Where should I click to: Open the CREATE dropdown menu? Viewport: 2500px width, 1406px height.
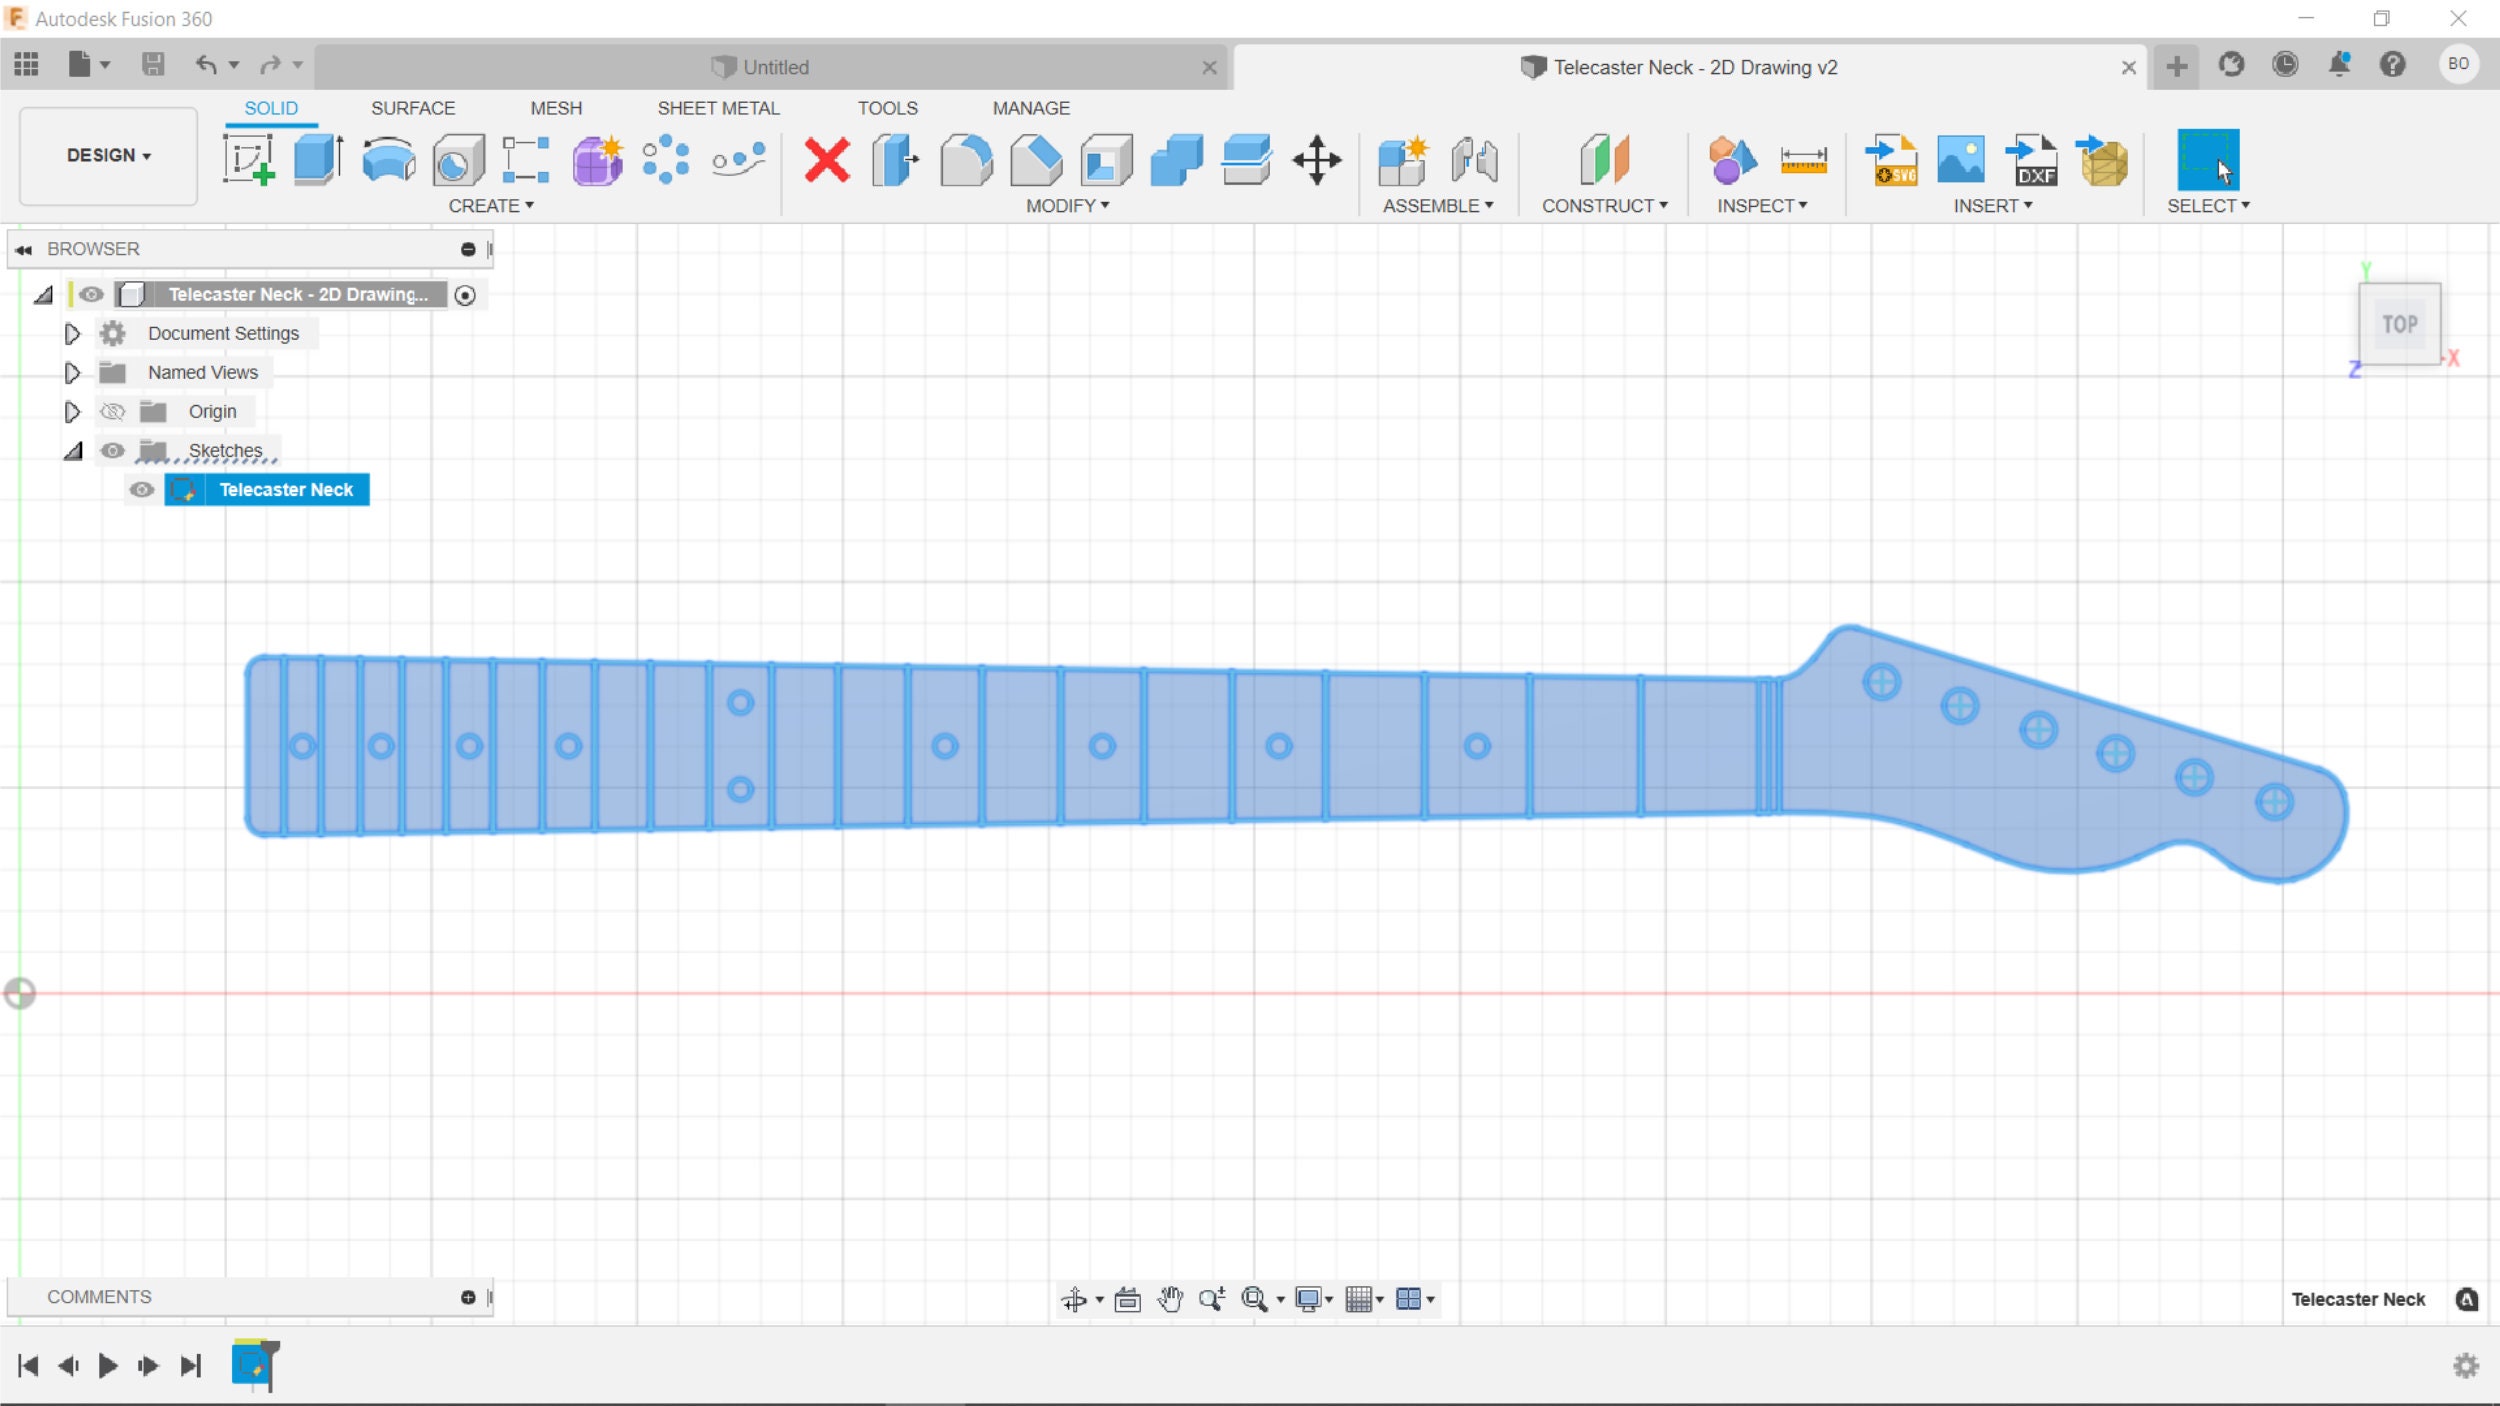(x=490, y=205)
